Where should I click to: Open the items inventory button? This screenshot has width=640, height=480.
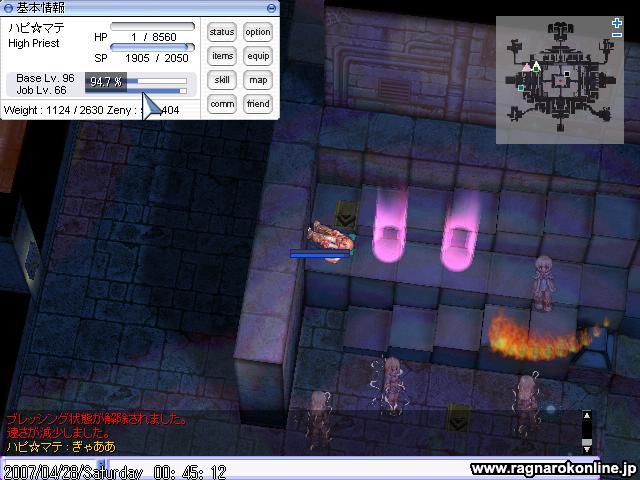(x=222, y=56)
